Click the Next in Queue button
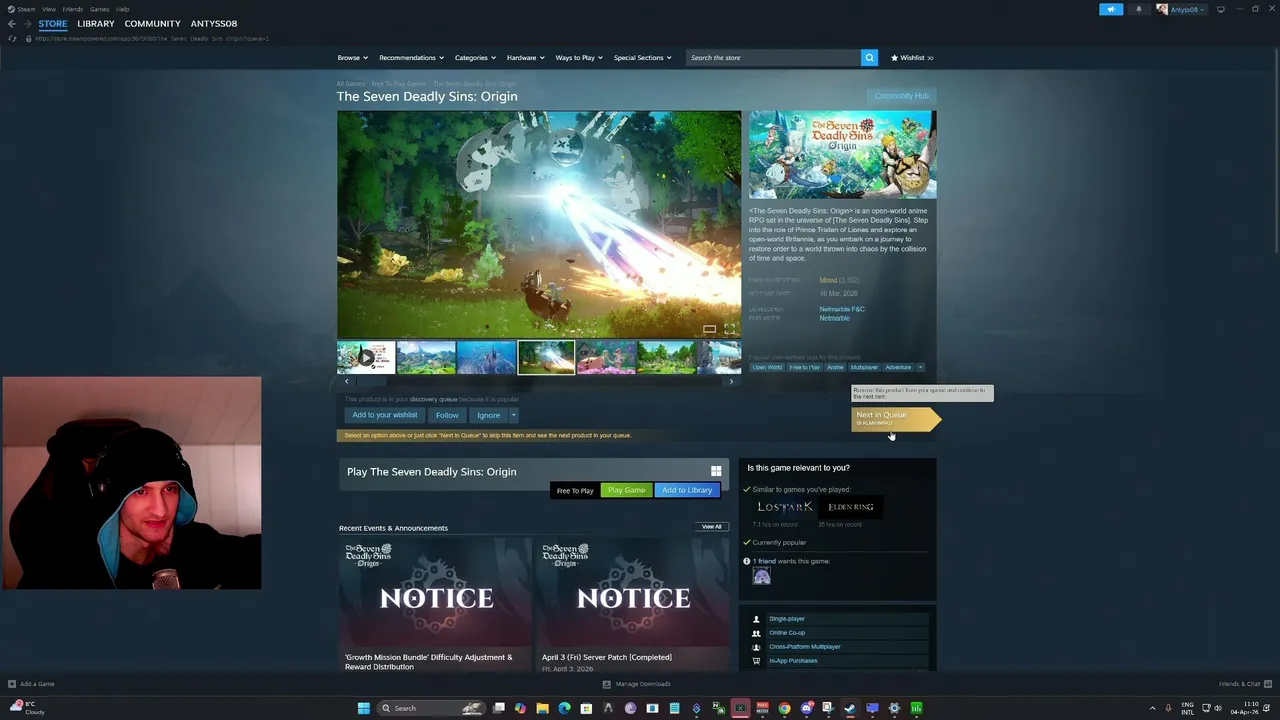This screenshot has height=720, width=1280. pyautogui.click(x=895, y=418)
